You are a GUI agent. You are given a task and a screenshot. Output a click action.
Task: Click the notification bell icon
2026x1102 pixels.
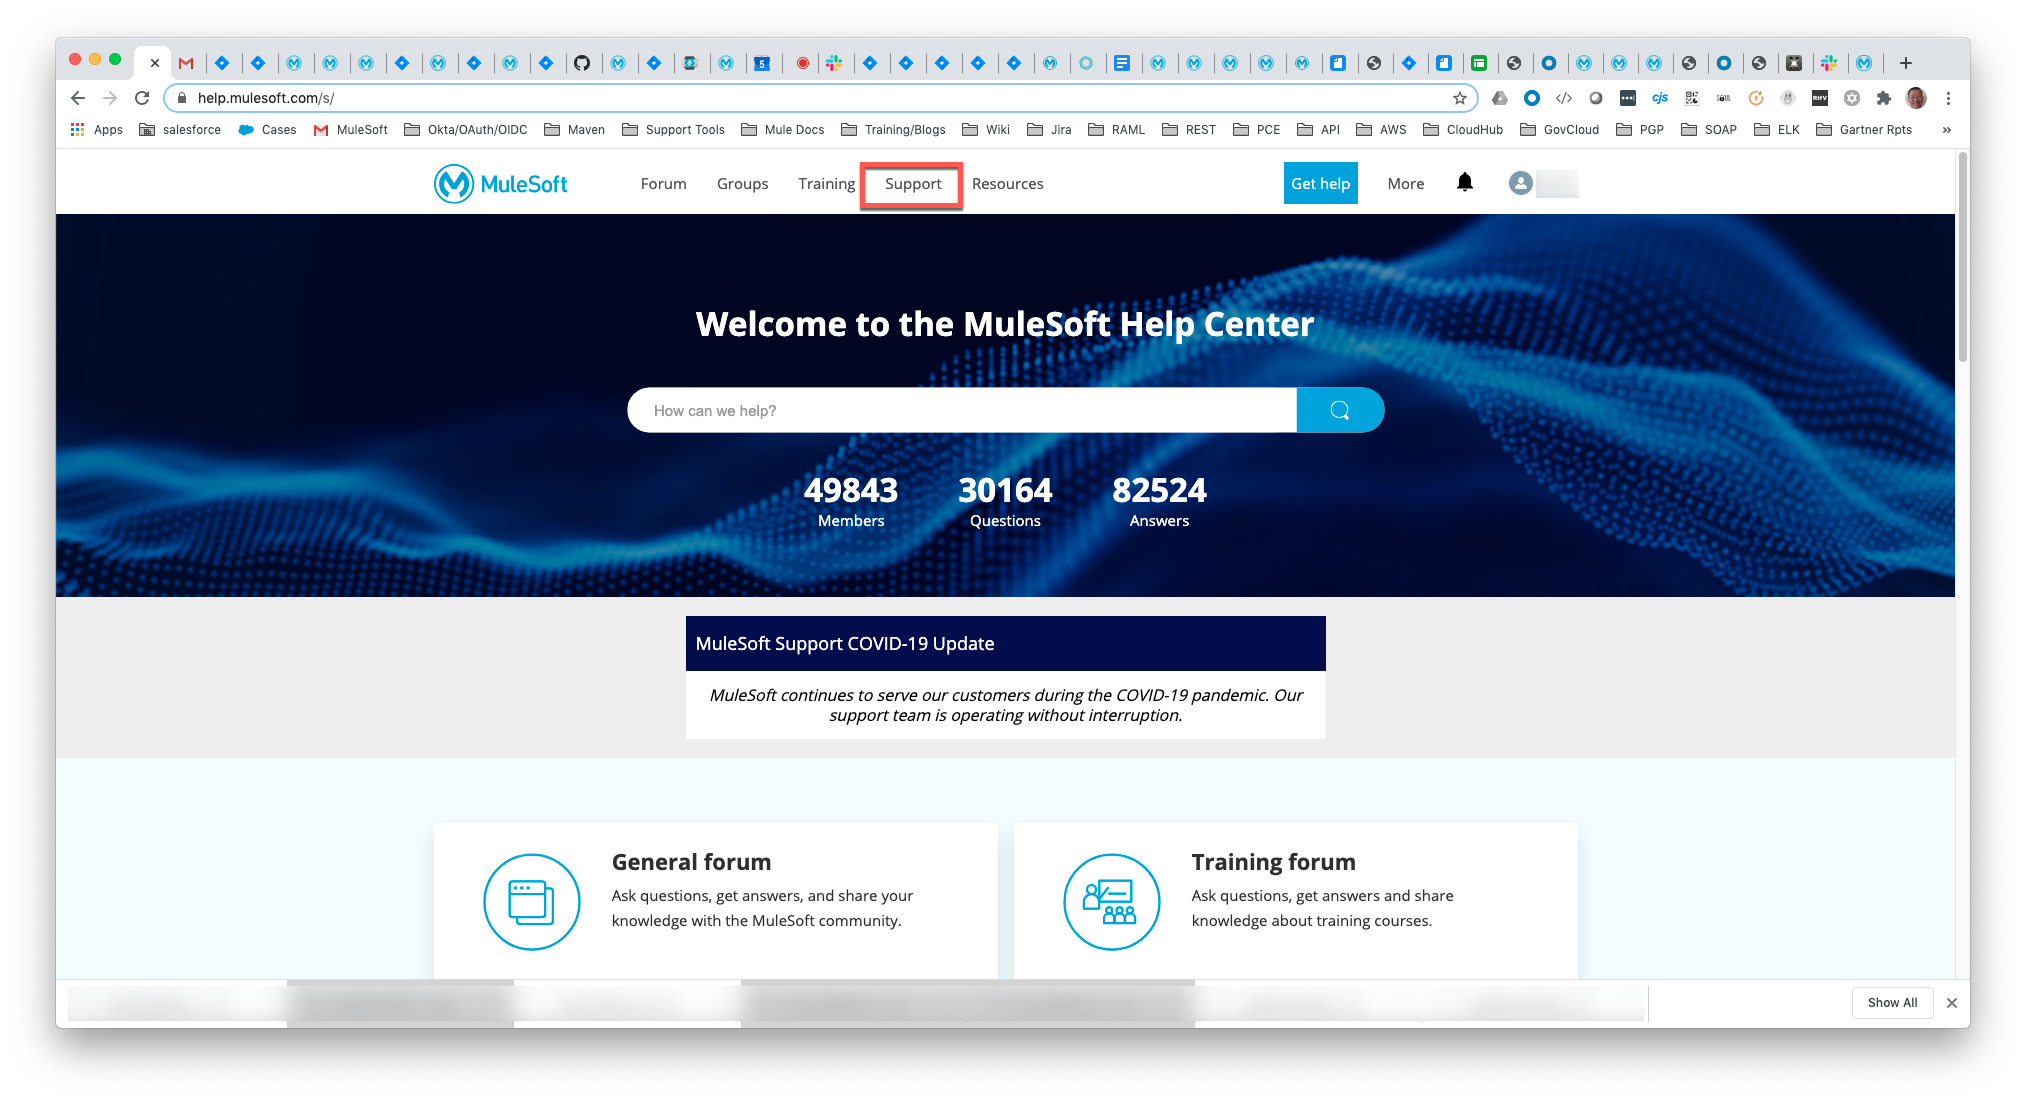pos(1464,183)
